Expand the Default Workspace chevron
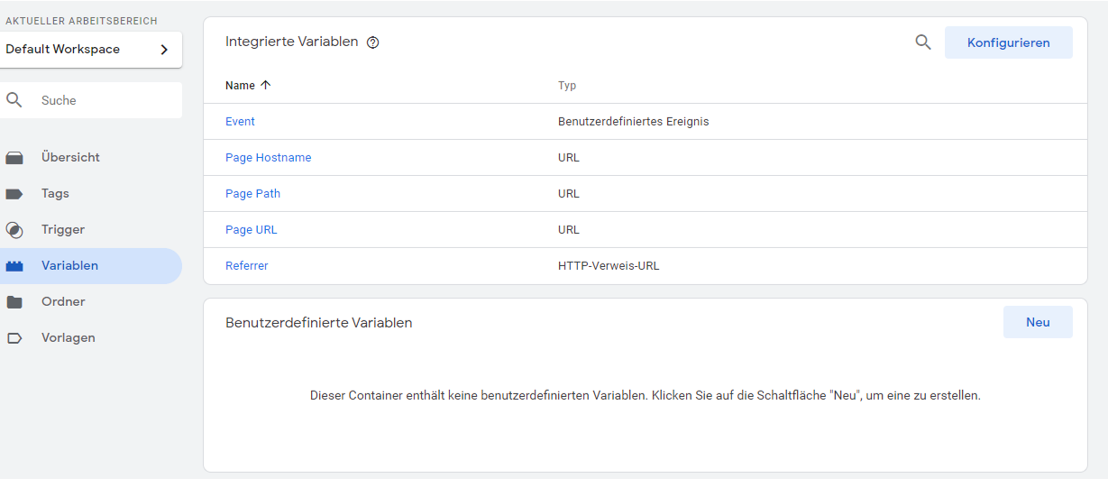The width and height of the screenshot is (1108, 479). (x=164, y=49)
